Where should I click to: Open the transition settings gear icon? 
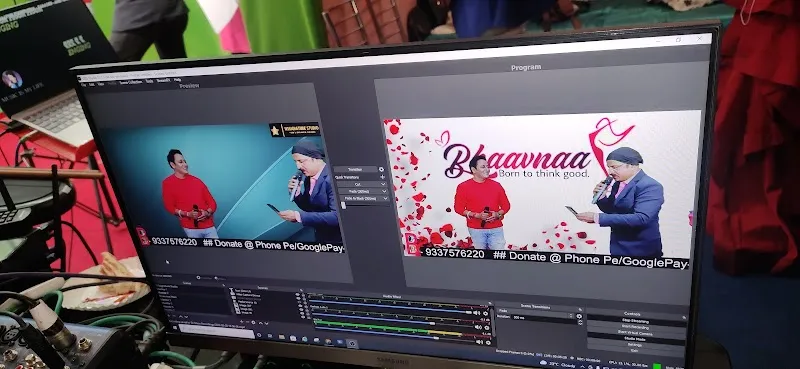(x=382, y=169)
